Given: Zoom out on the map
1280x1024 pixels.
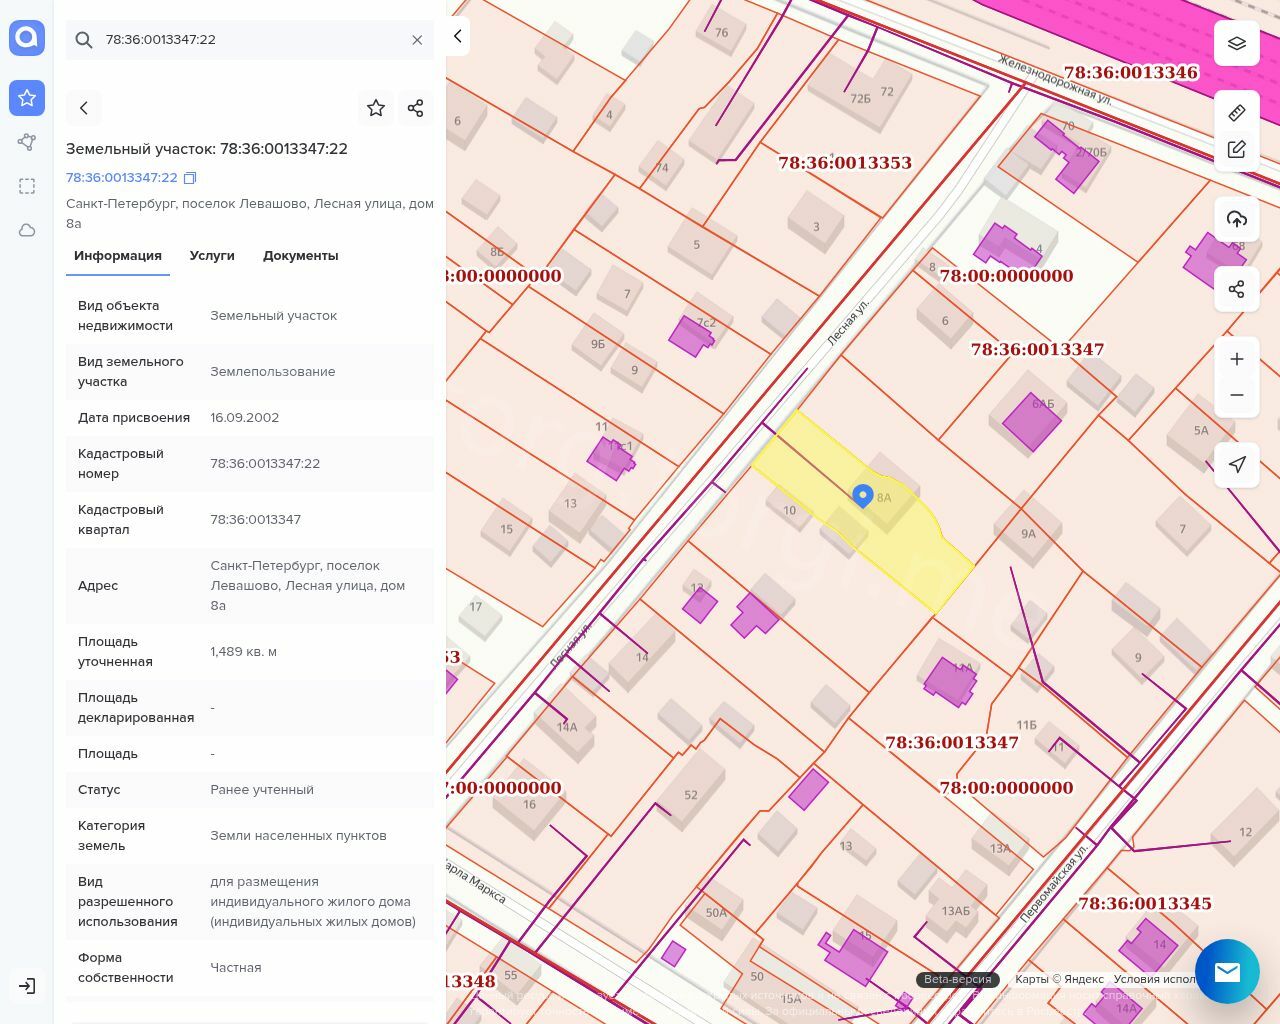Looking at the screenshot, I should click(x=1237, y=395).
